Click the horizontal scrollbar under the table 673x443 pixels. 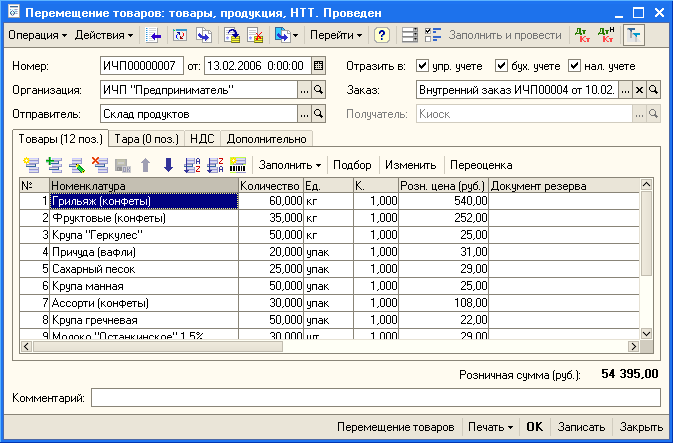[x=330, y=346]
